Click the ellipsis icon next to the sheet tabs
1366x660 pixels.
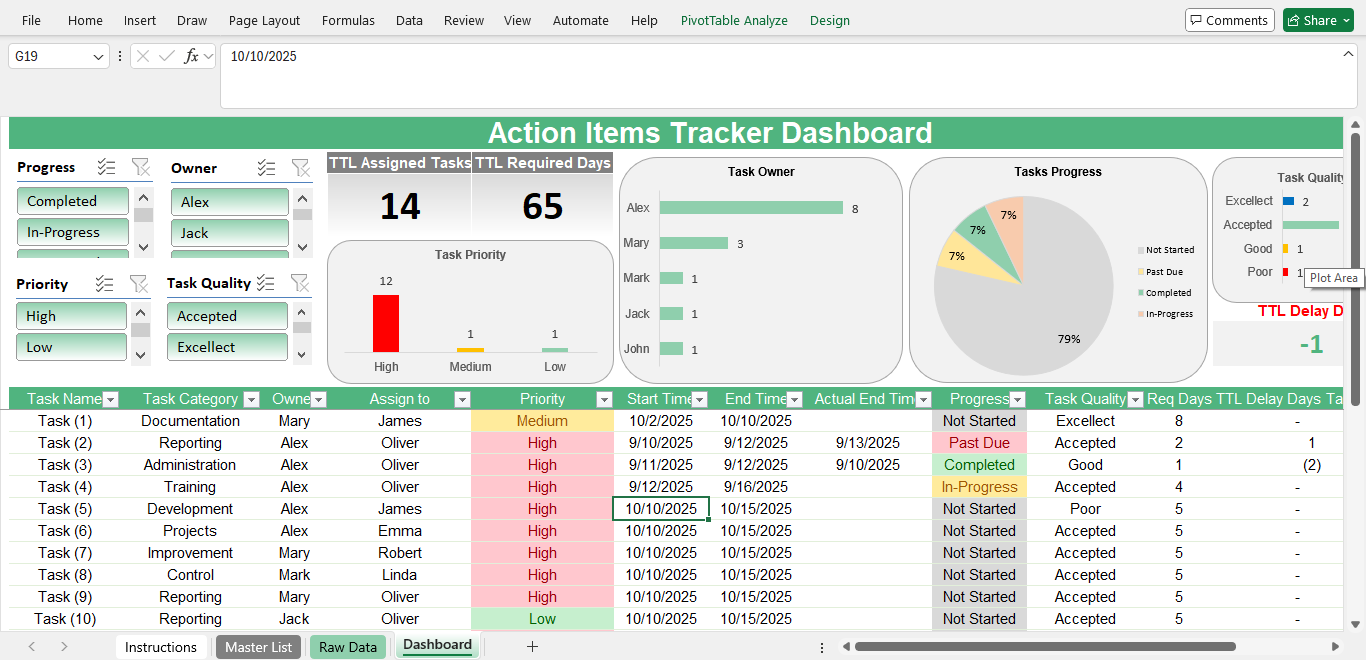[x=822, y=647]
